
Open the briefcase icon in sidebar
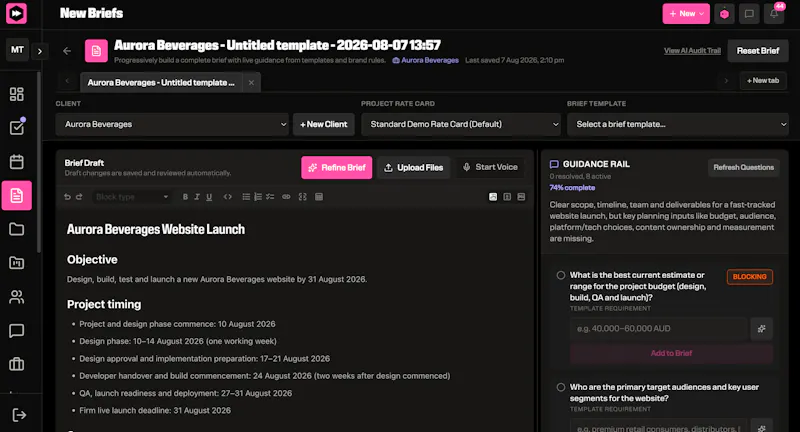[x=16, y=364]
